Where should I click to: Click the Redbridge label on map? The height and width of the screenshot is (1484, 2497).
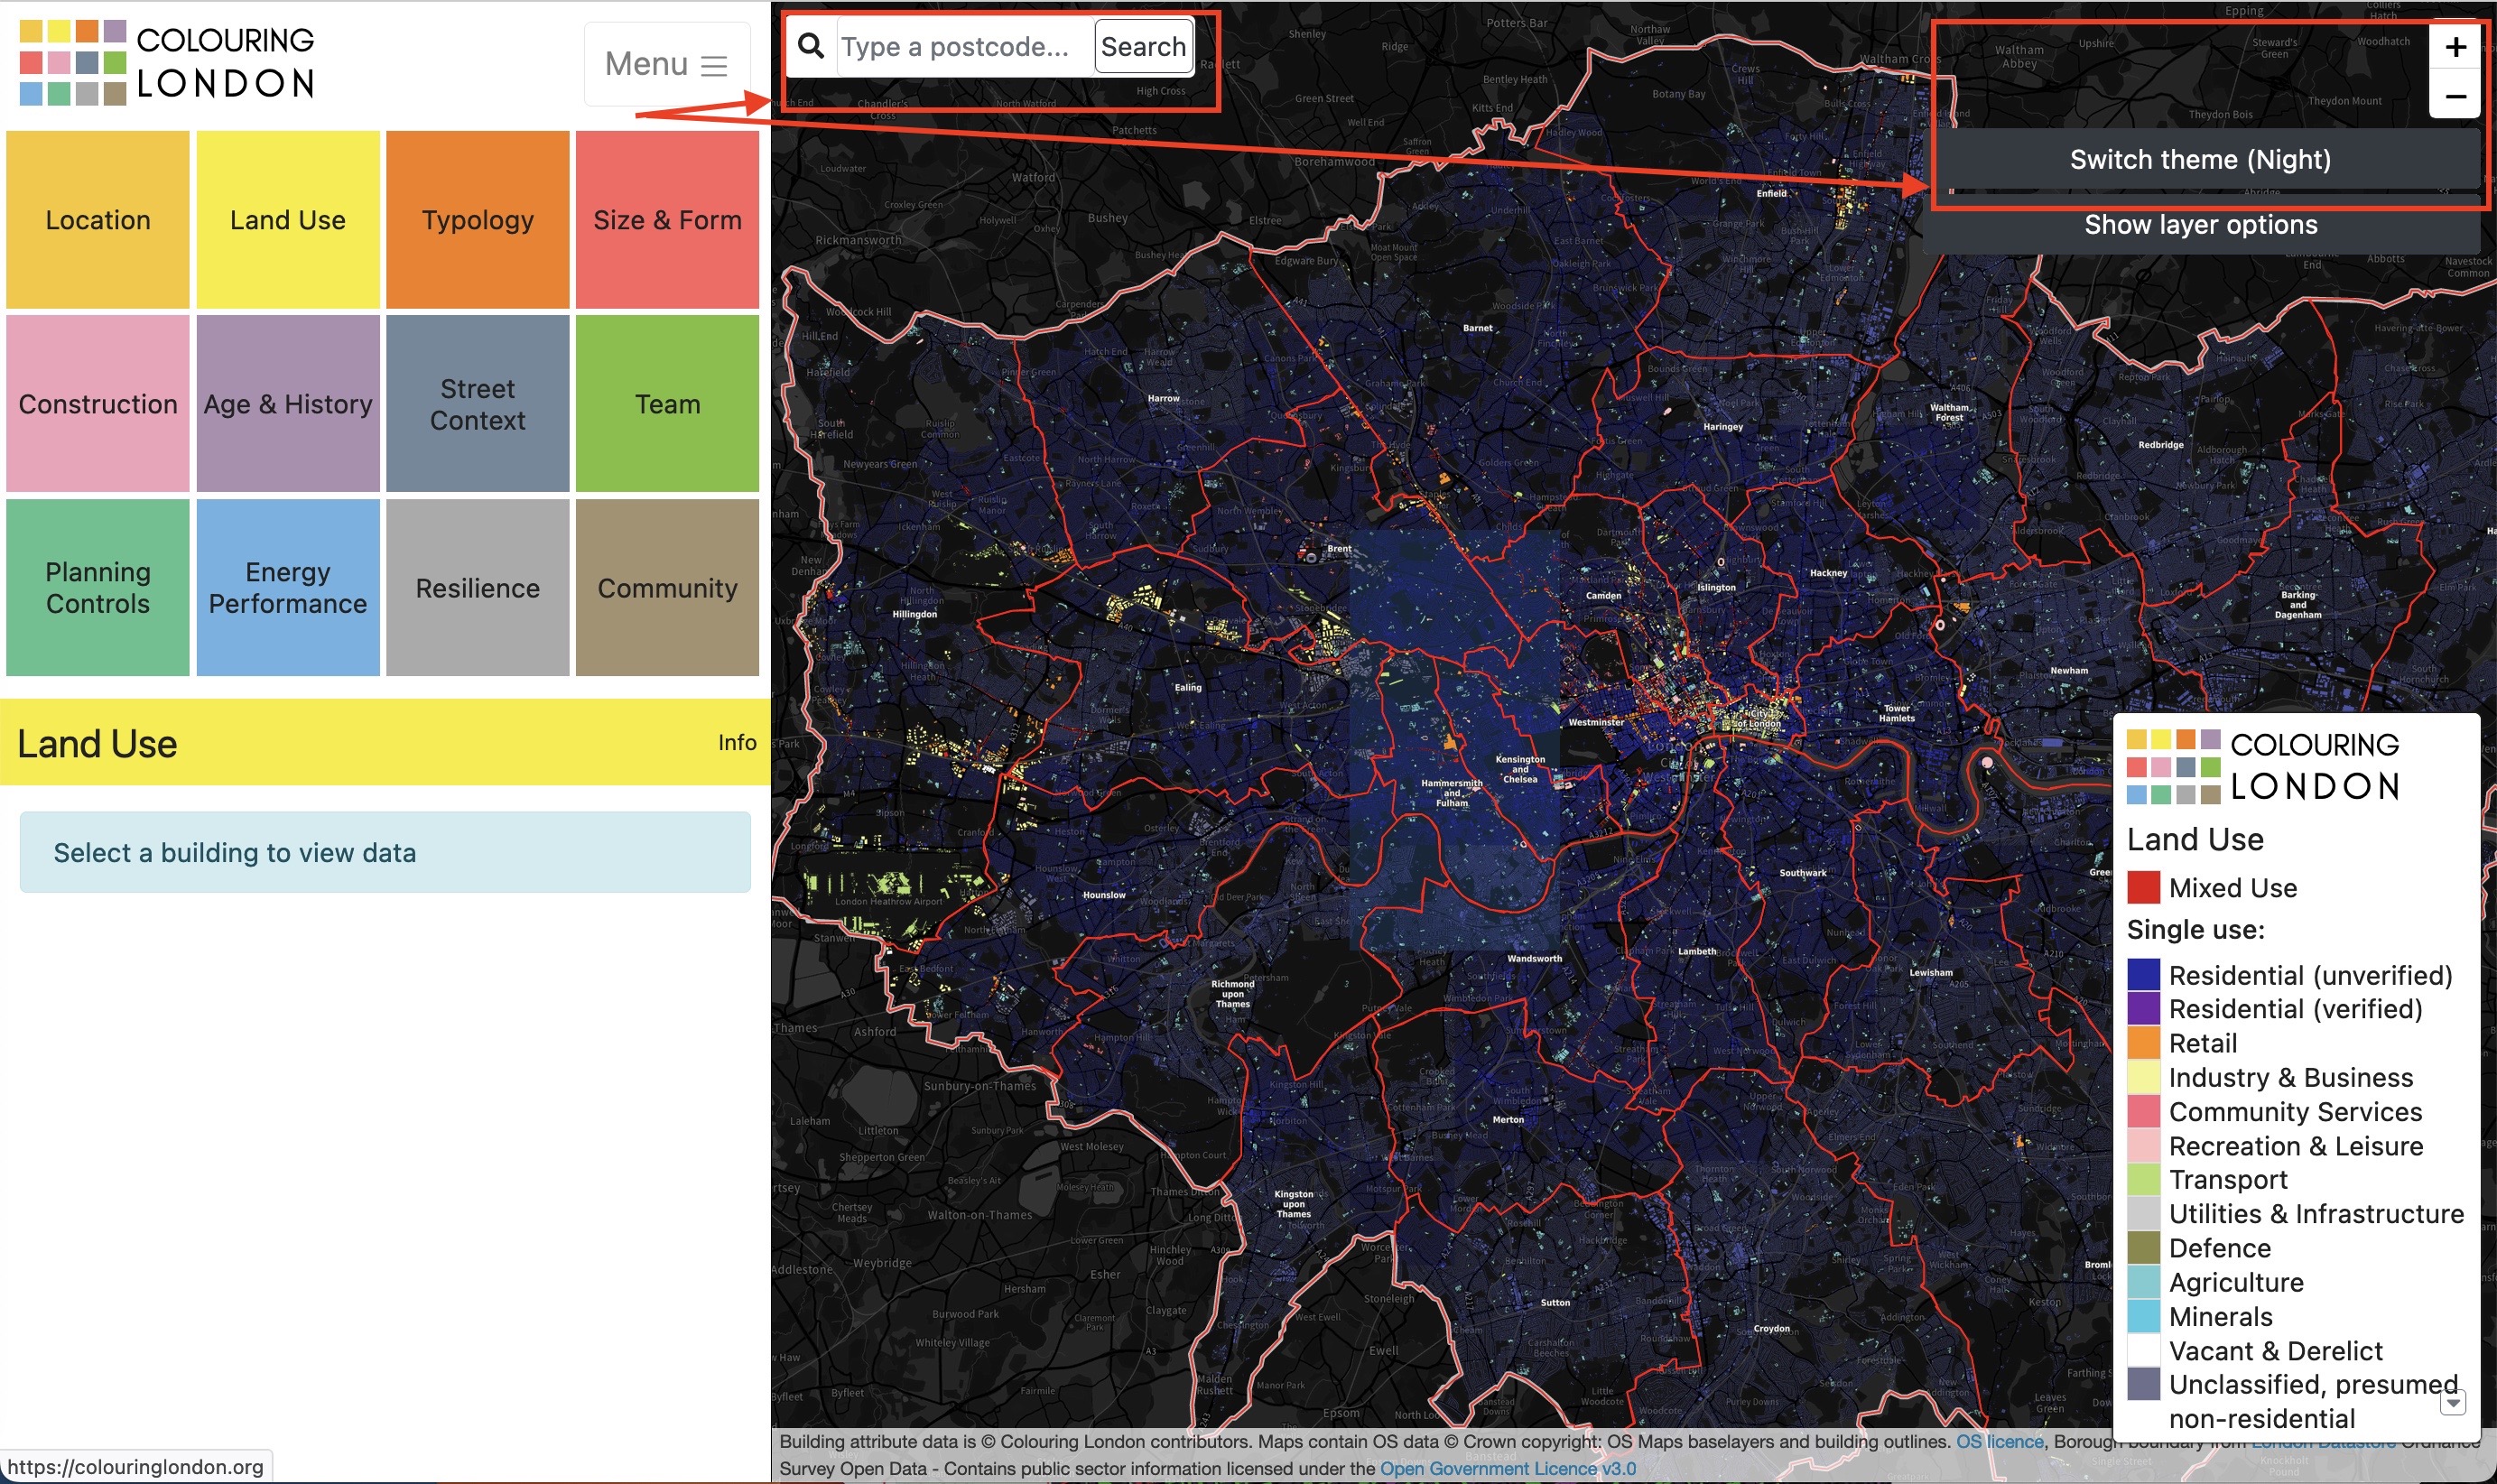2160,445
